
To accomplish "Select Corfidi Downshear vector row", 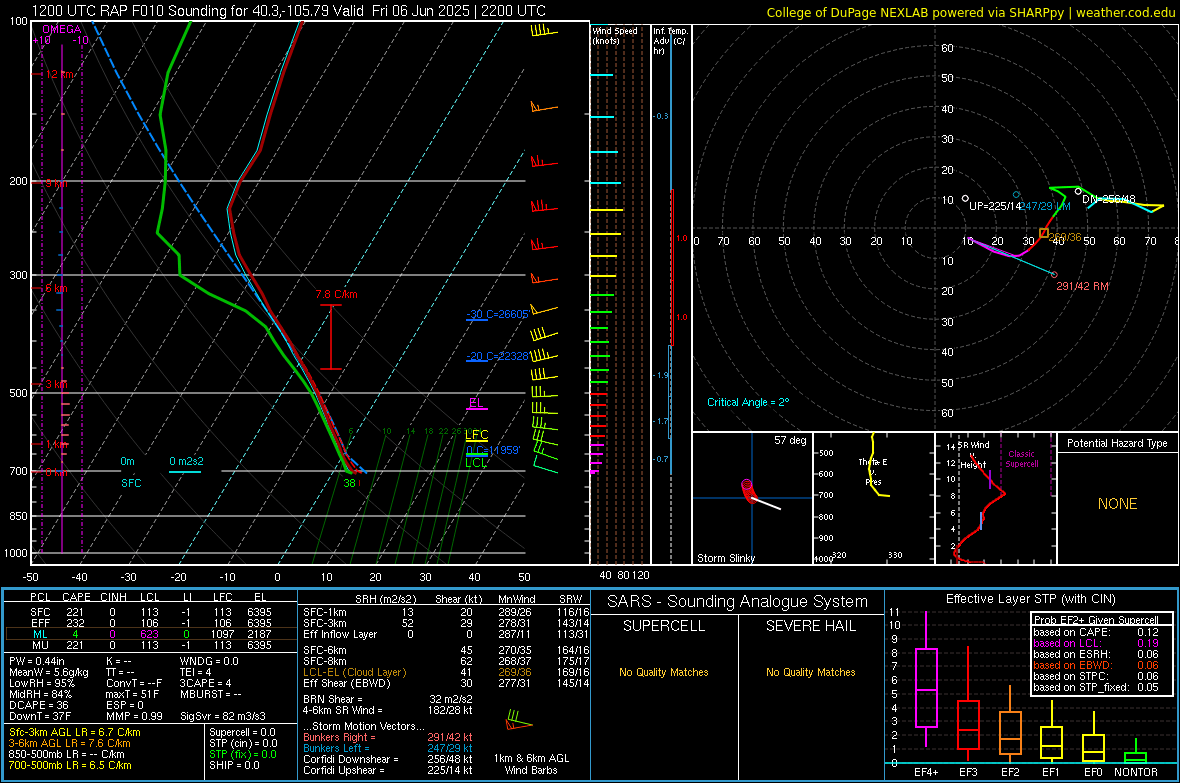I will (x=388, y=759).
